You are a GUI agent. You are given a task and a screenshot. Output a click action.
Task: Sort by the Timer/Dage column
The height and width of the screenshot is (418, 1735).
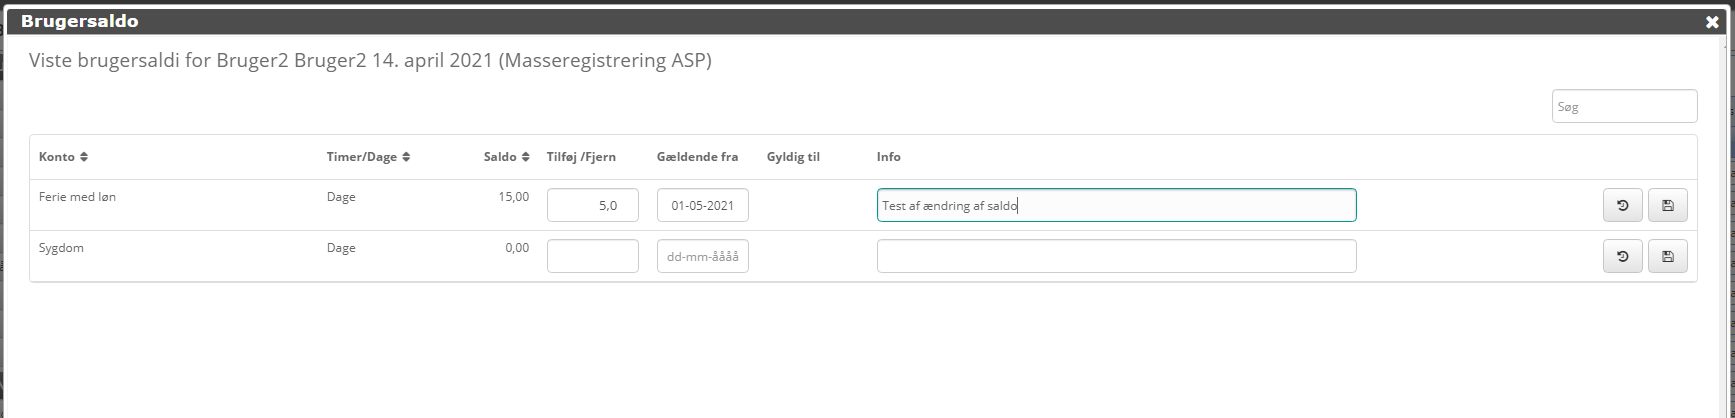coord(367,157)
